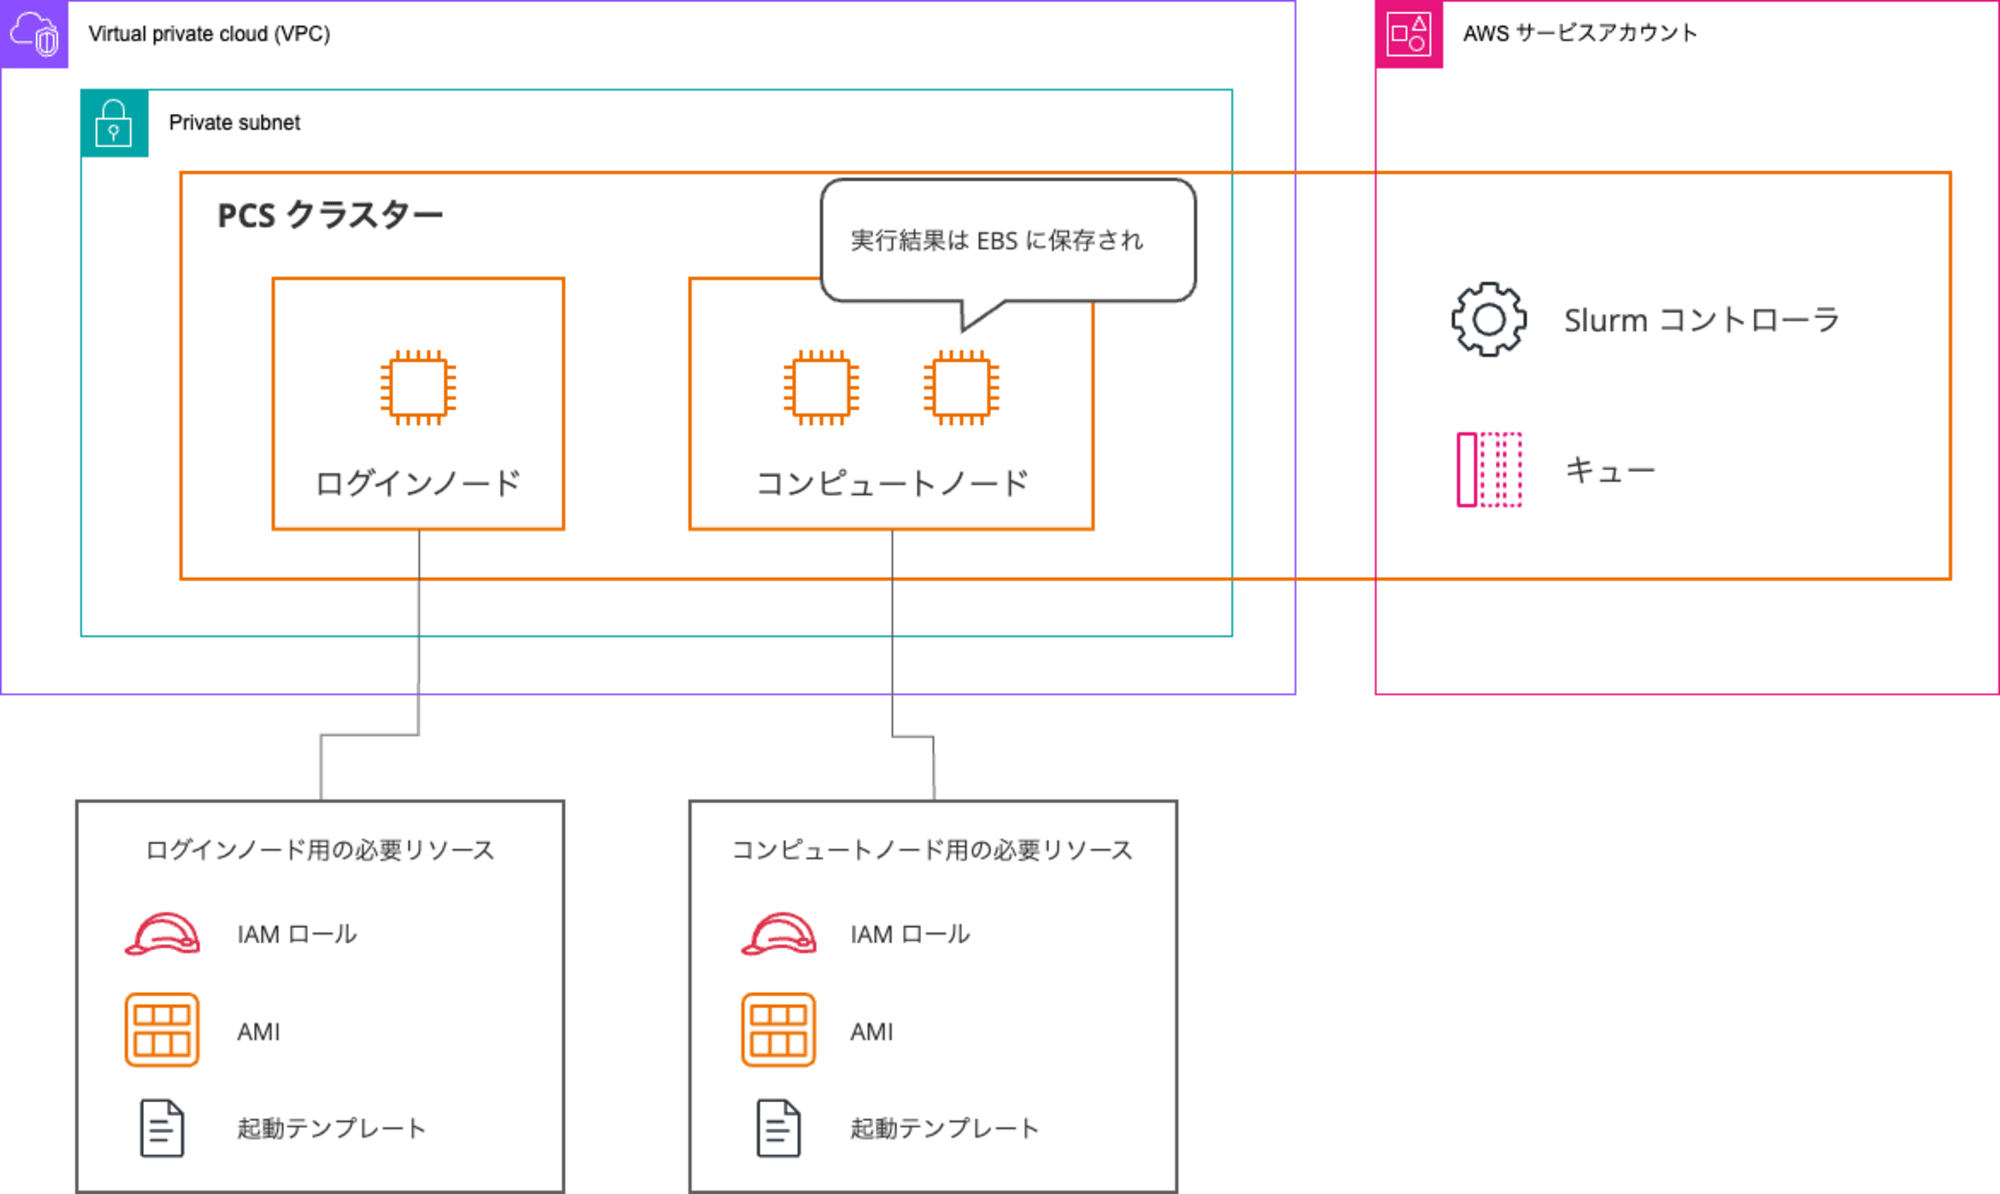Click the Slurm controller gear icon

1489,319
